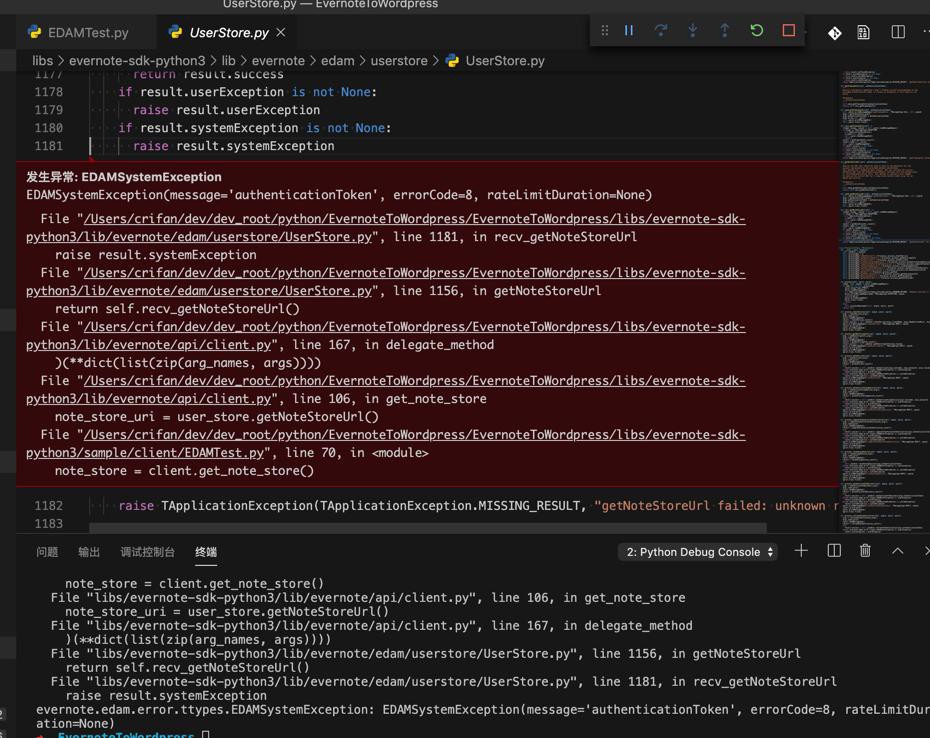The width and height of the screenshot is (930, 738).
Task: Open the evernote-sdk-python3 breadcrumb
Action: (x=137, y=61)
